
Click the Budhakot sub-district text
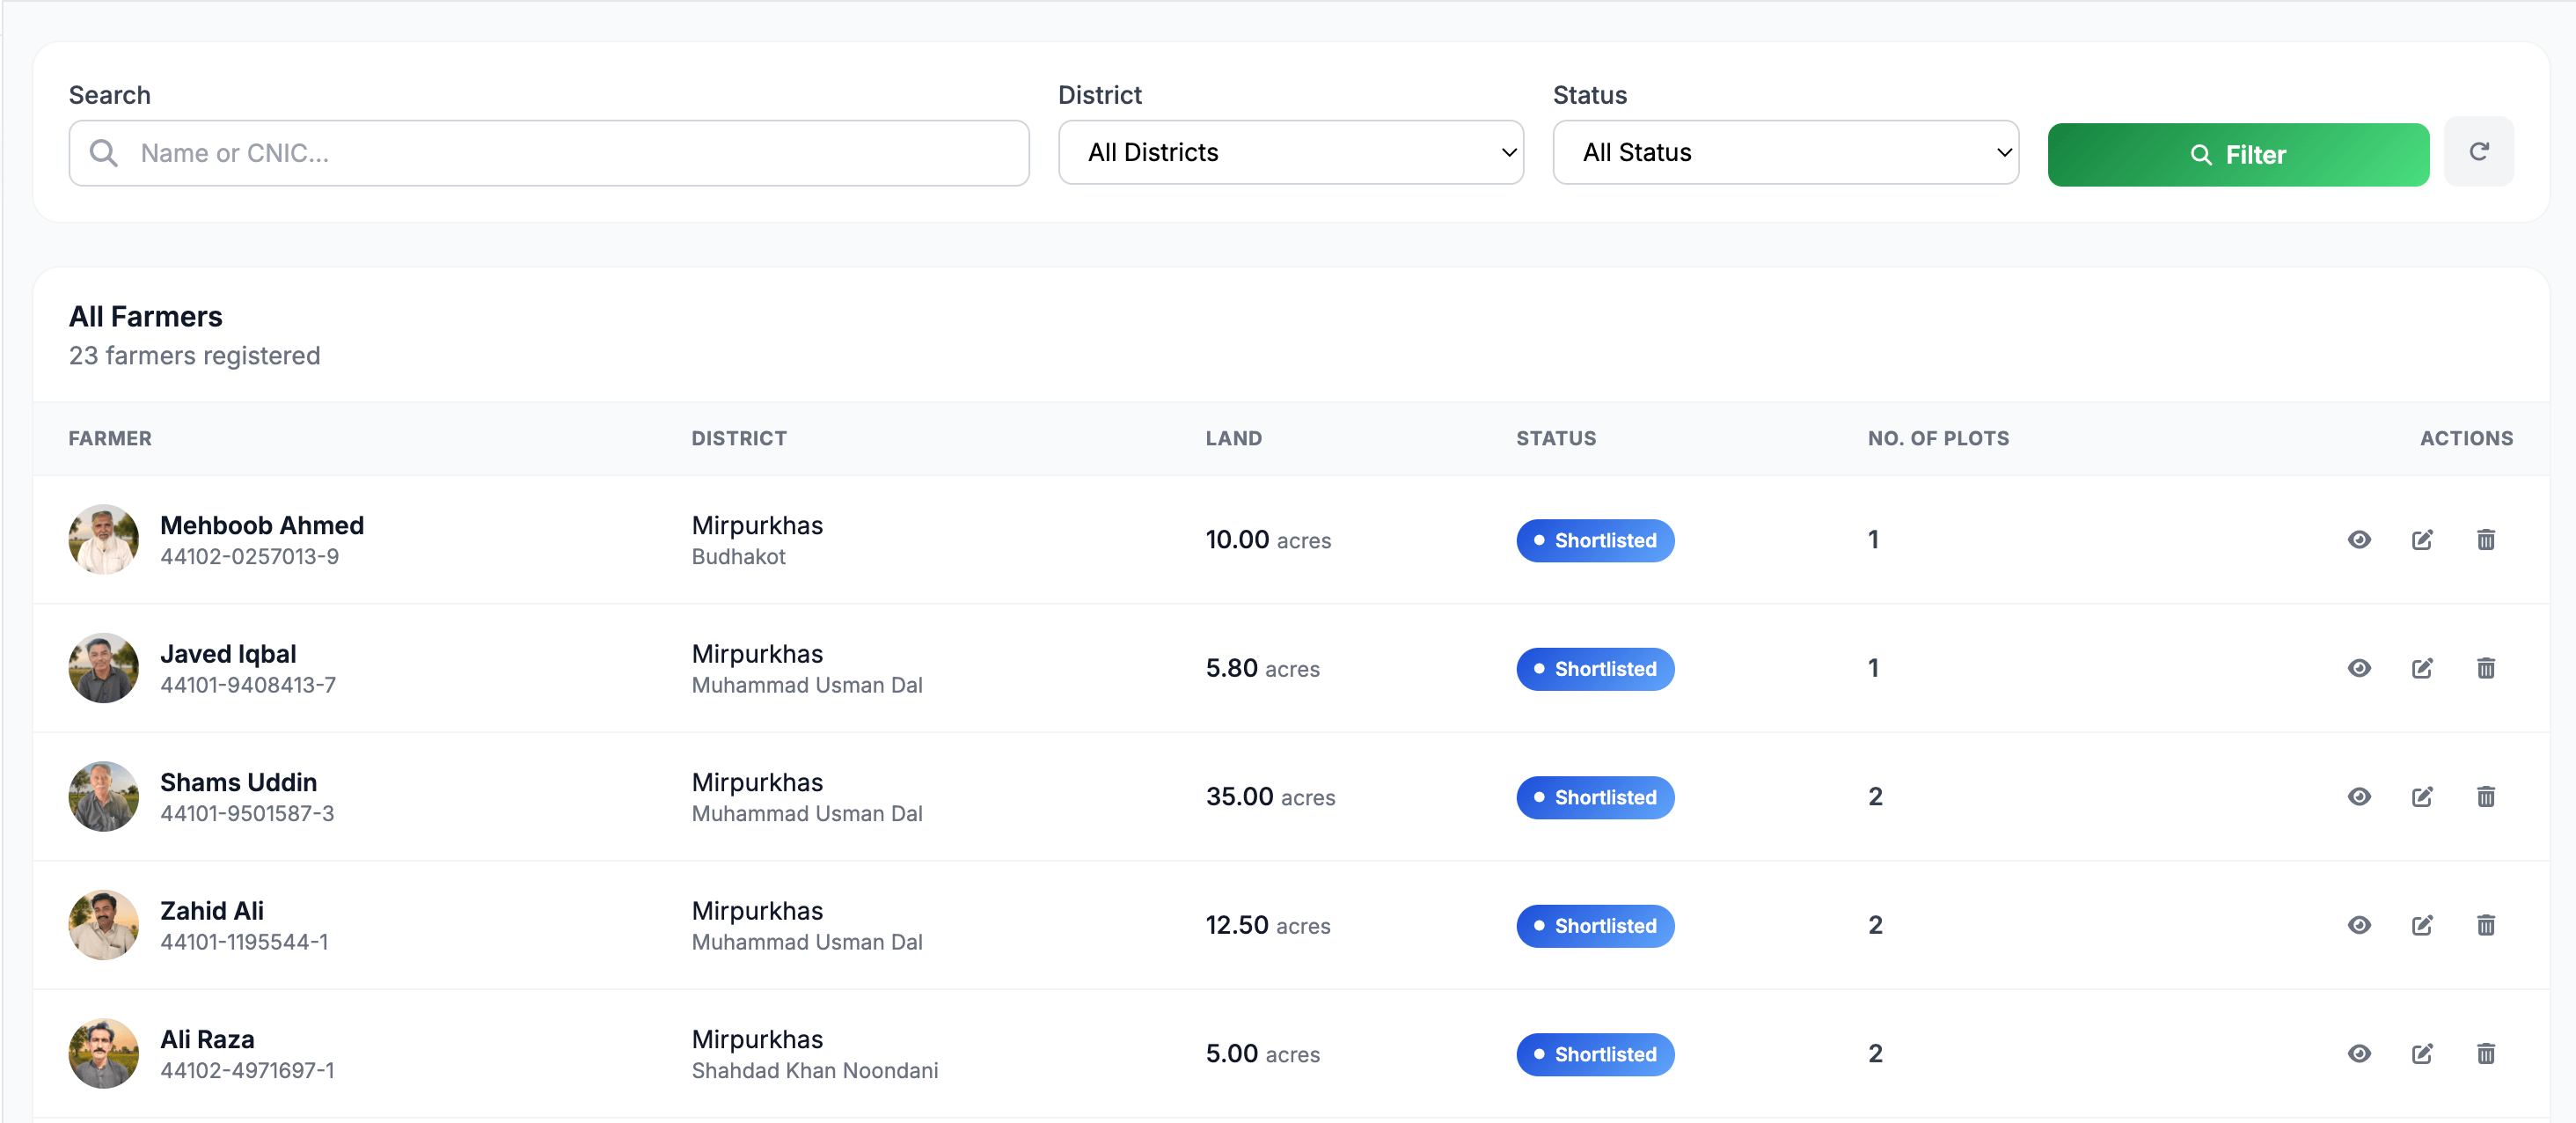coord(738,557)
